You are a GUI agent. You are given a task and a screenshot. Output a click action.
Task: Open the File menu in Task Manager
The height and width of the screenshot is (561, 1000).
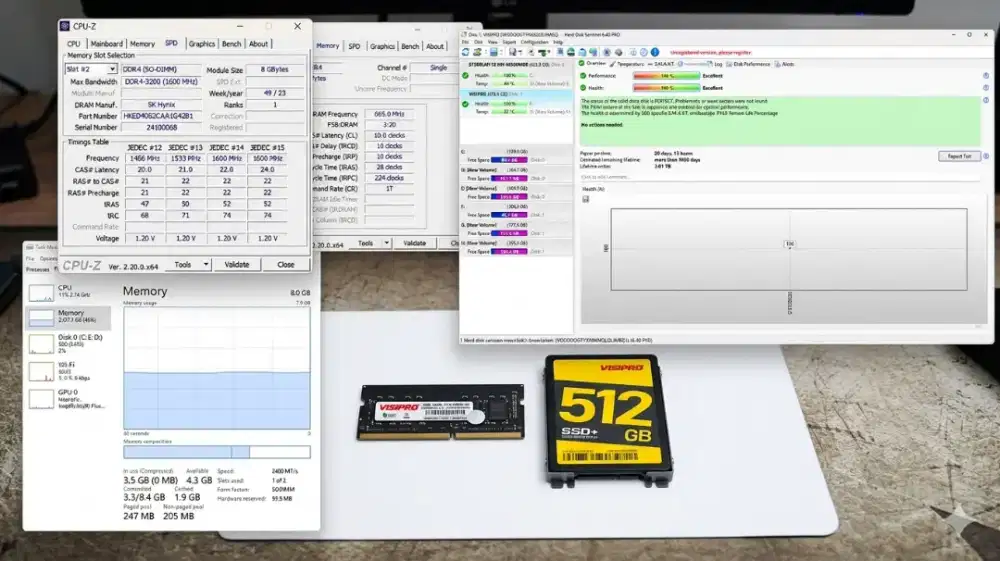(30, 259)
